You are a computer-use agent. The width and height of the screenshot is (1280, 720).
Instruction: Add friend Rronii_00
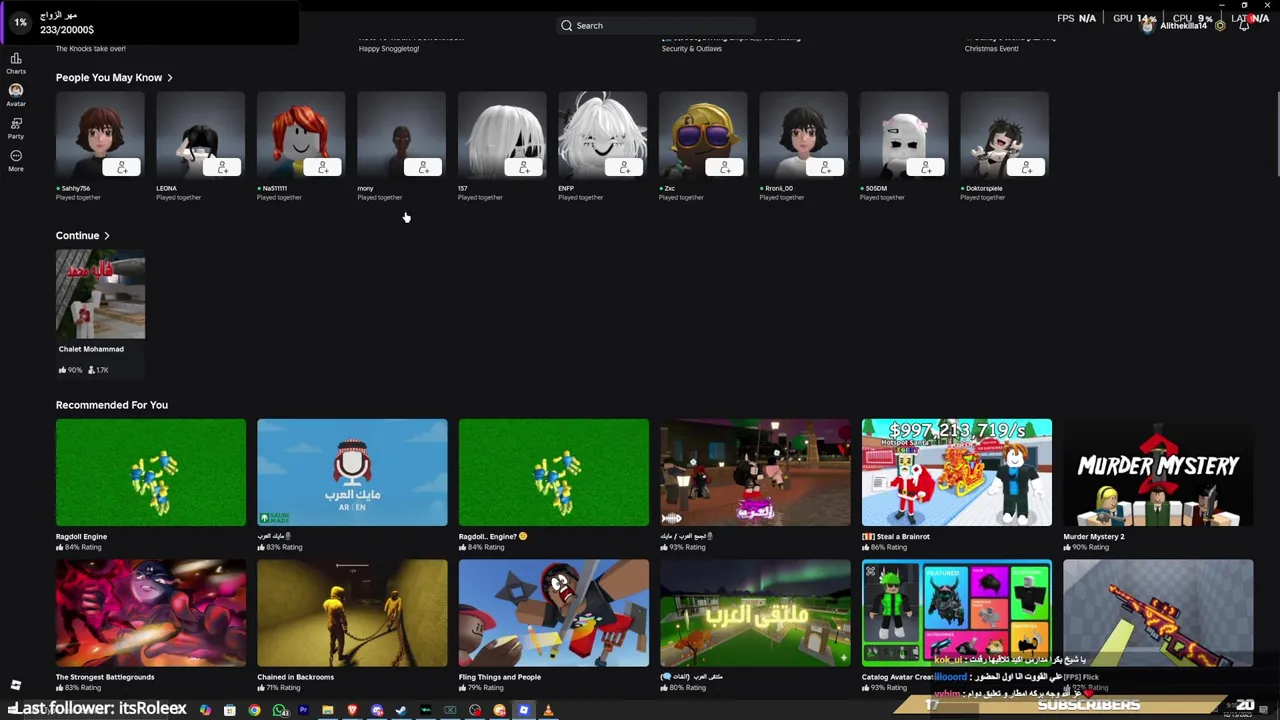pos(826,167)
